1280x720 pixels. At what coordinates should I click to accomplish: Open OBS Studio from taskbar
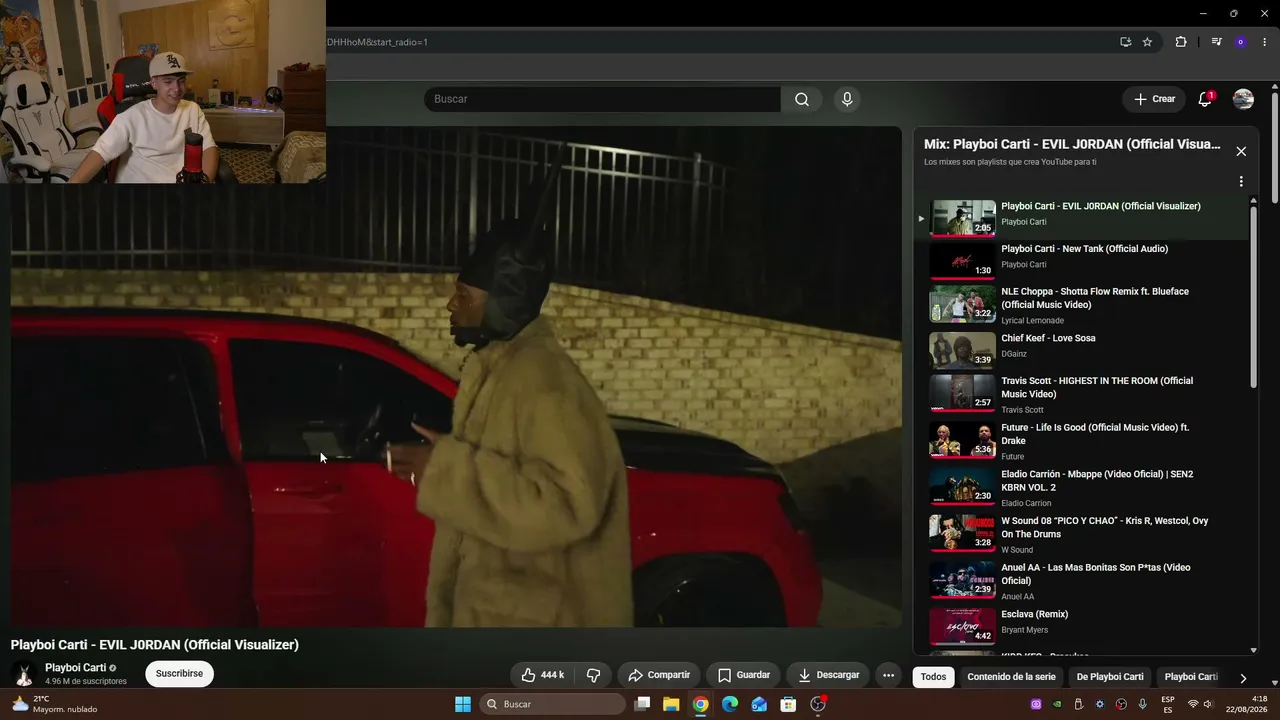[x=818, y=704]
